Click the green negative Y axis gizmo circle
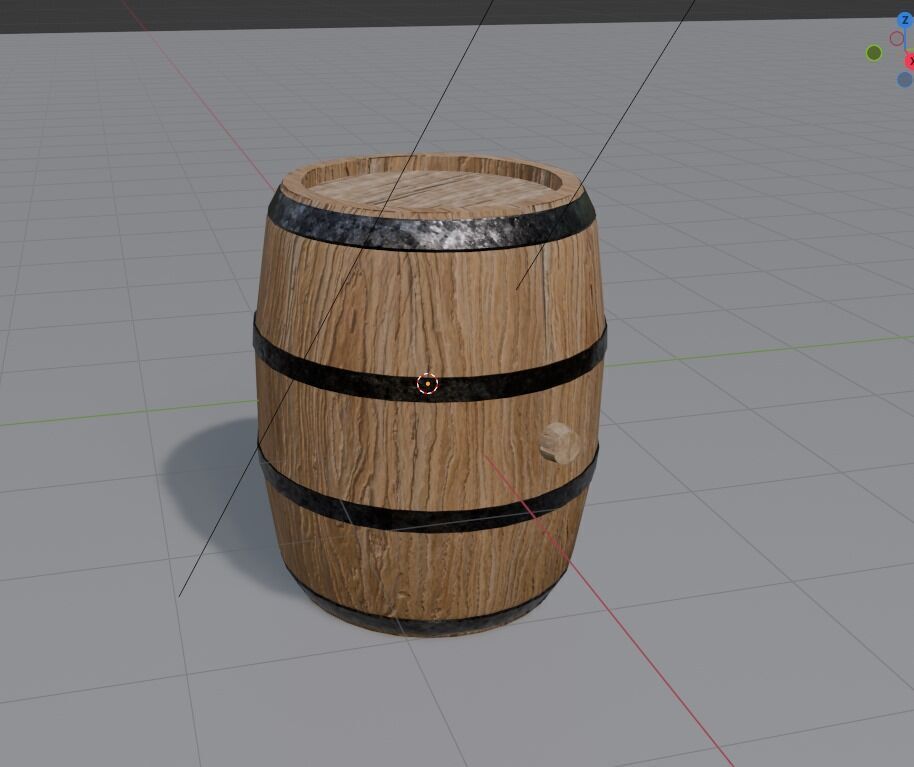Screen dimensions: 914x767 (x=874, y=54)
